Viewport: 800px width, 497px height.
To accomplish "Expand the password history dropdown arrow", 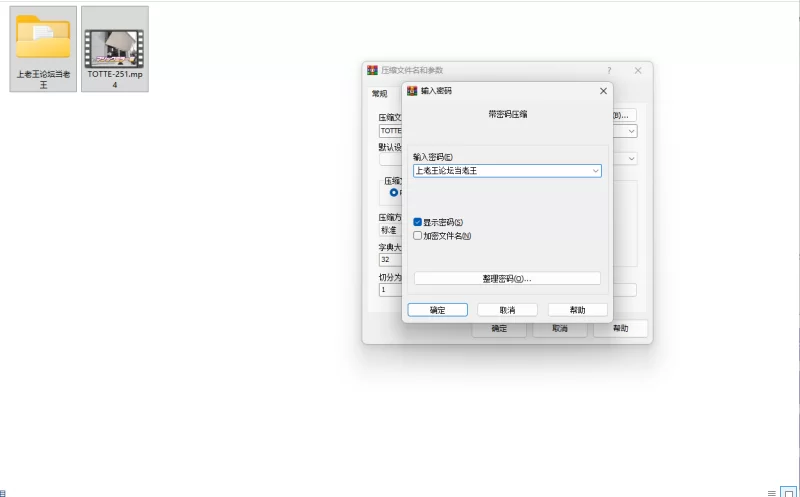I will (x=595, y=171).
